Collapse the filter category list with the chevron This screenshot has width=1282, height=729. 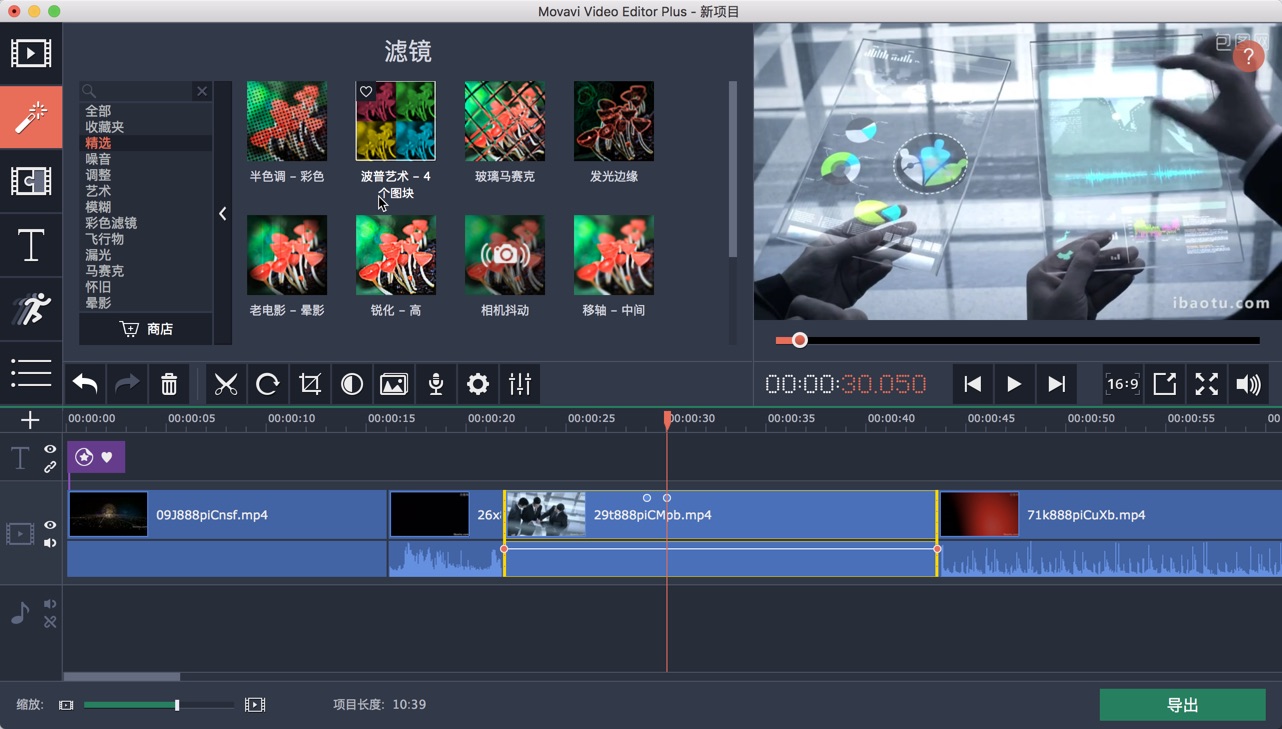coord(222,213)
